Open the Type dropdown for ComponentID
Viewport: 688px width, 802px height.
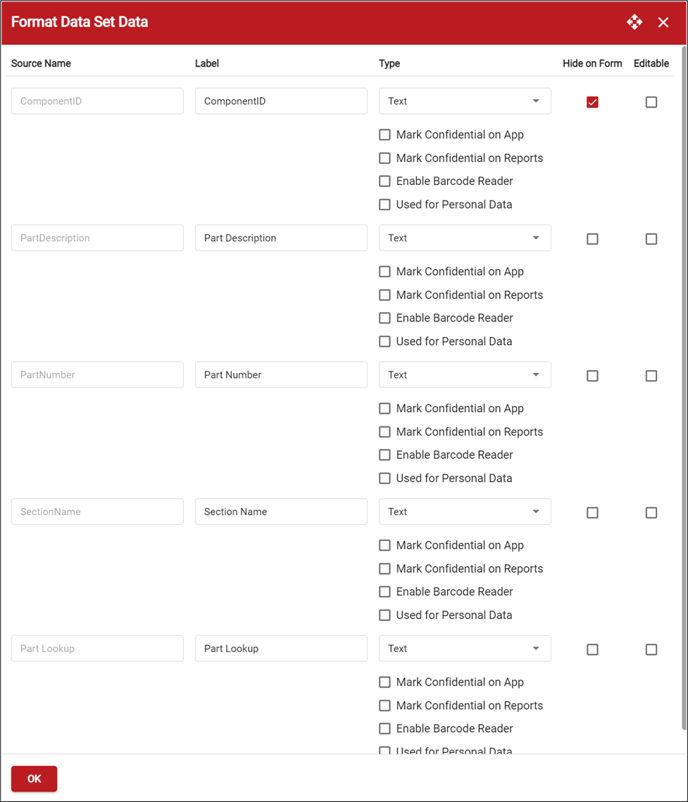click(465, 101)
